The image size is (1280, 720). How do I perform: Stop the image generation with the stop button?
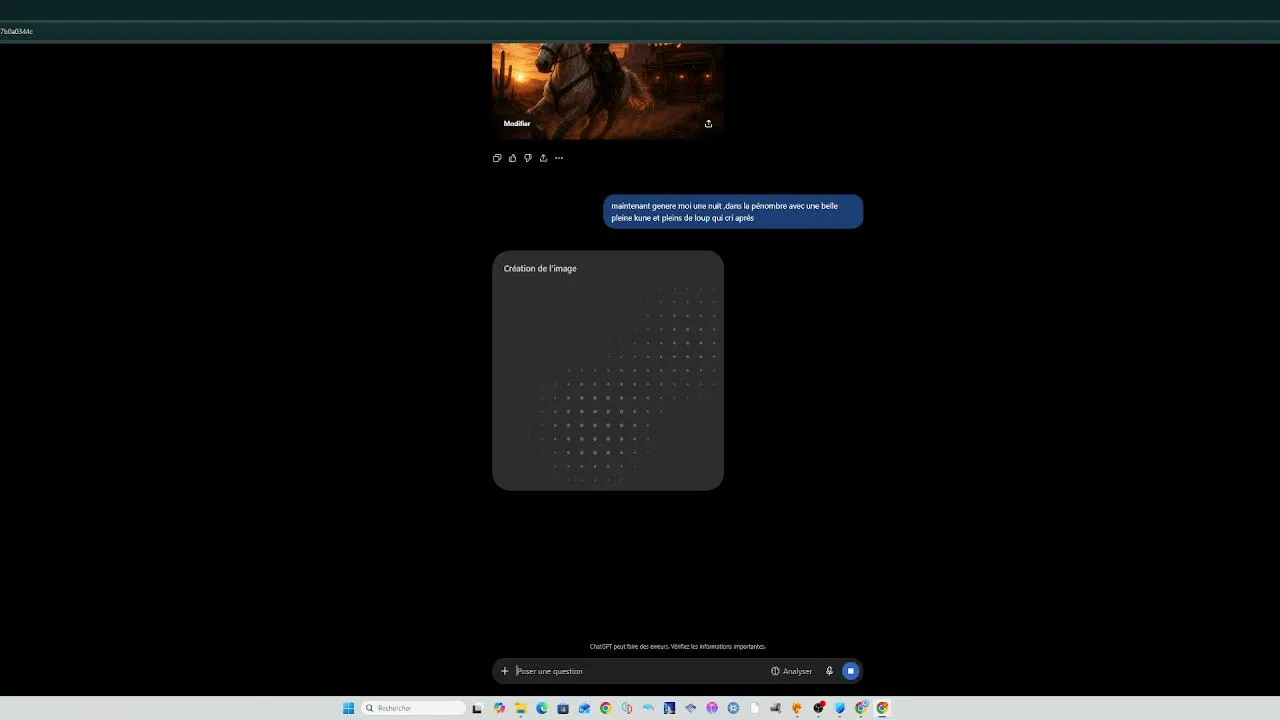[x=851, y=671]
